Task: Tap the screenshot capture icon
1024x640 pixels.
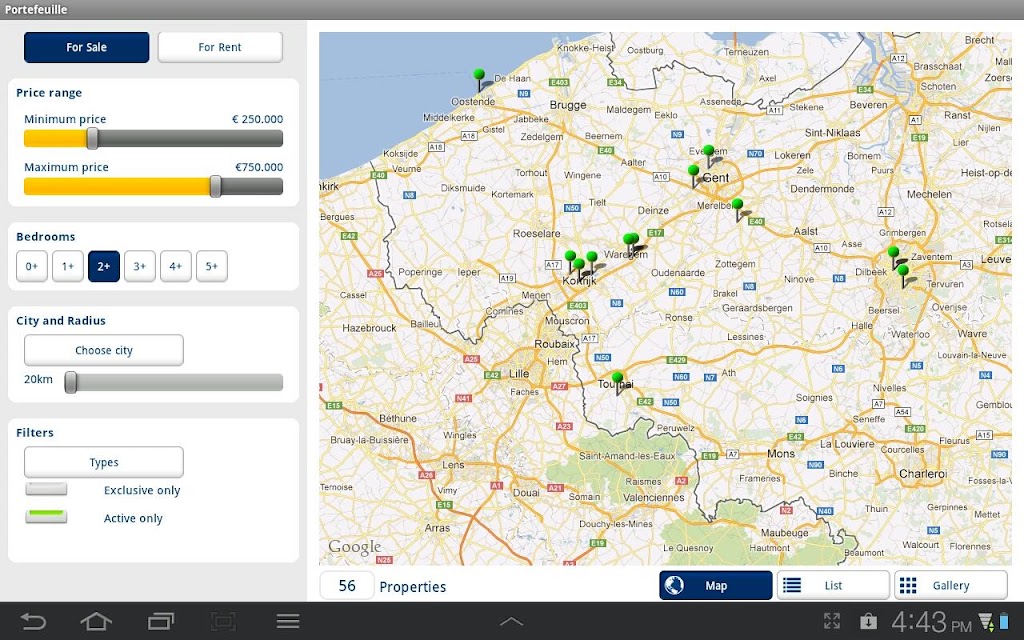Action: (223, 621)
